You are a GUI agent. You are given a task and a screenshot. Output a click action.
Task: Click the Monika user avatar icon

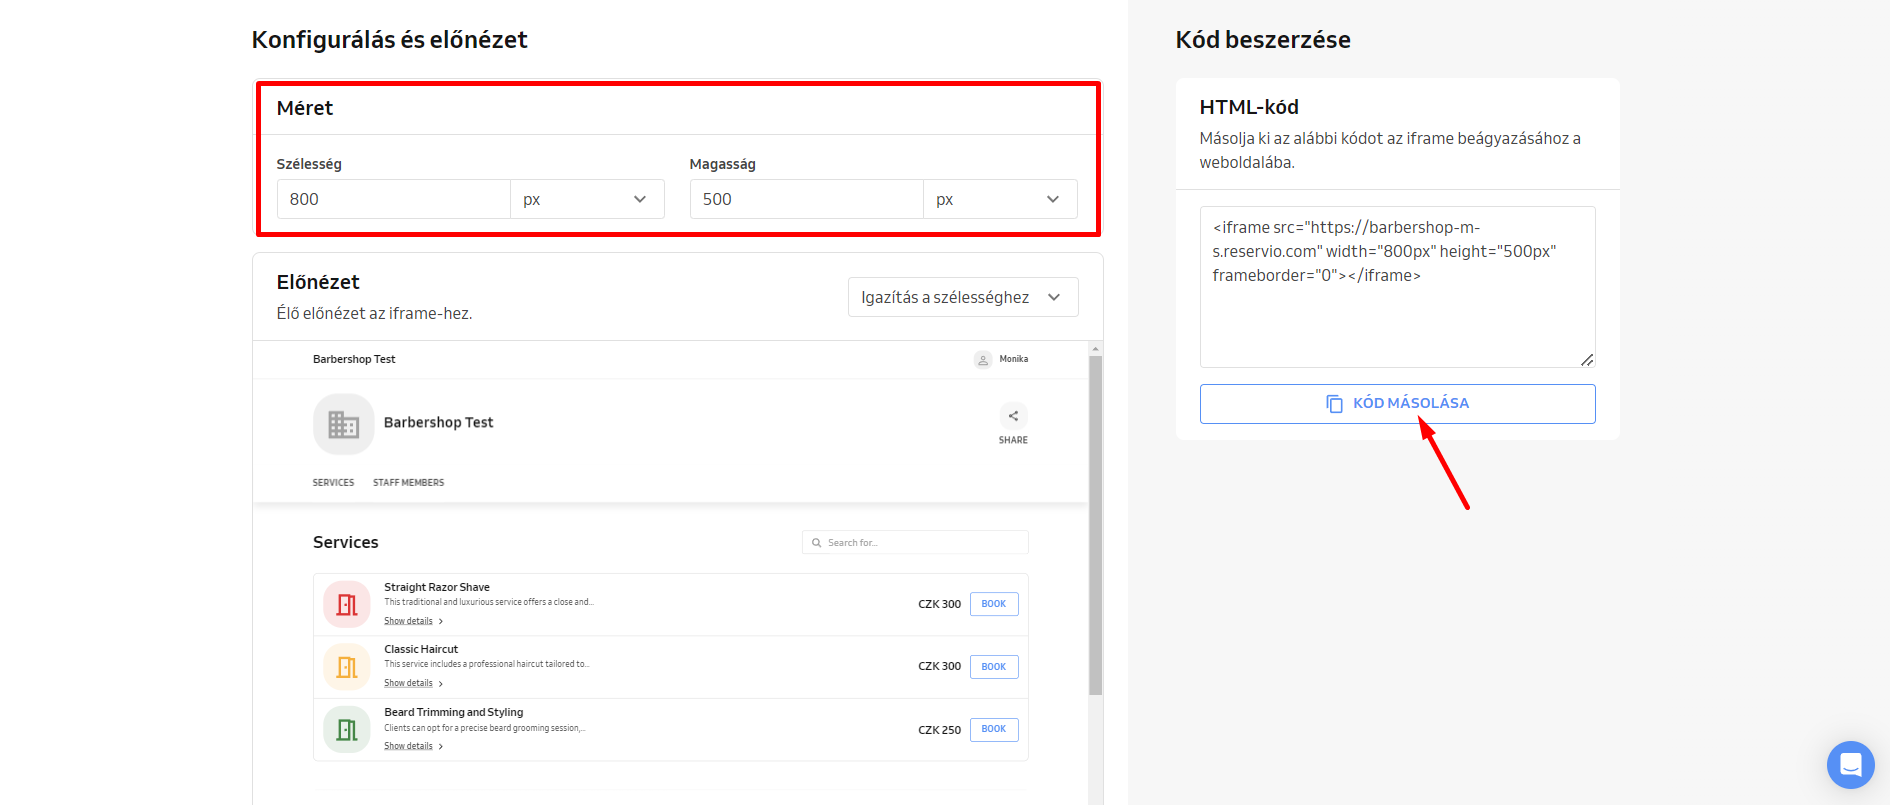pos(983,360)
